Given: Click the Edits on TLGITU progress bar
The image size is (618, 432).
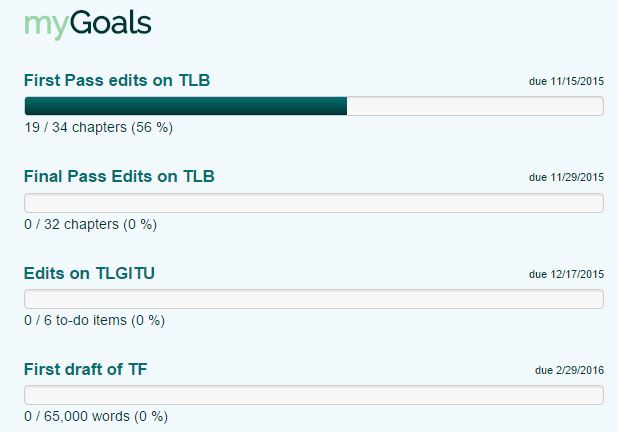Looking at the screenshot, I should [x=313, y=299].
